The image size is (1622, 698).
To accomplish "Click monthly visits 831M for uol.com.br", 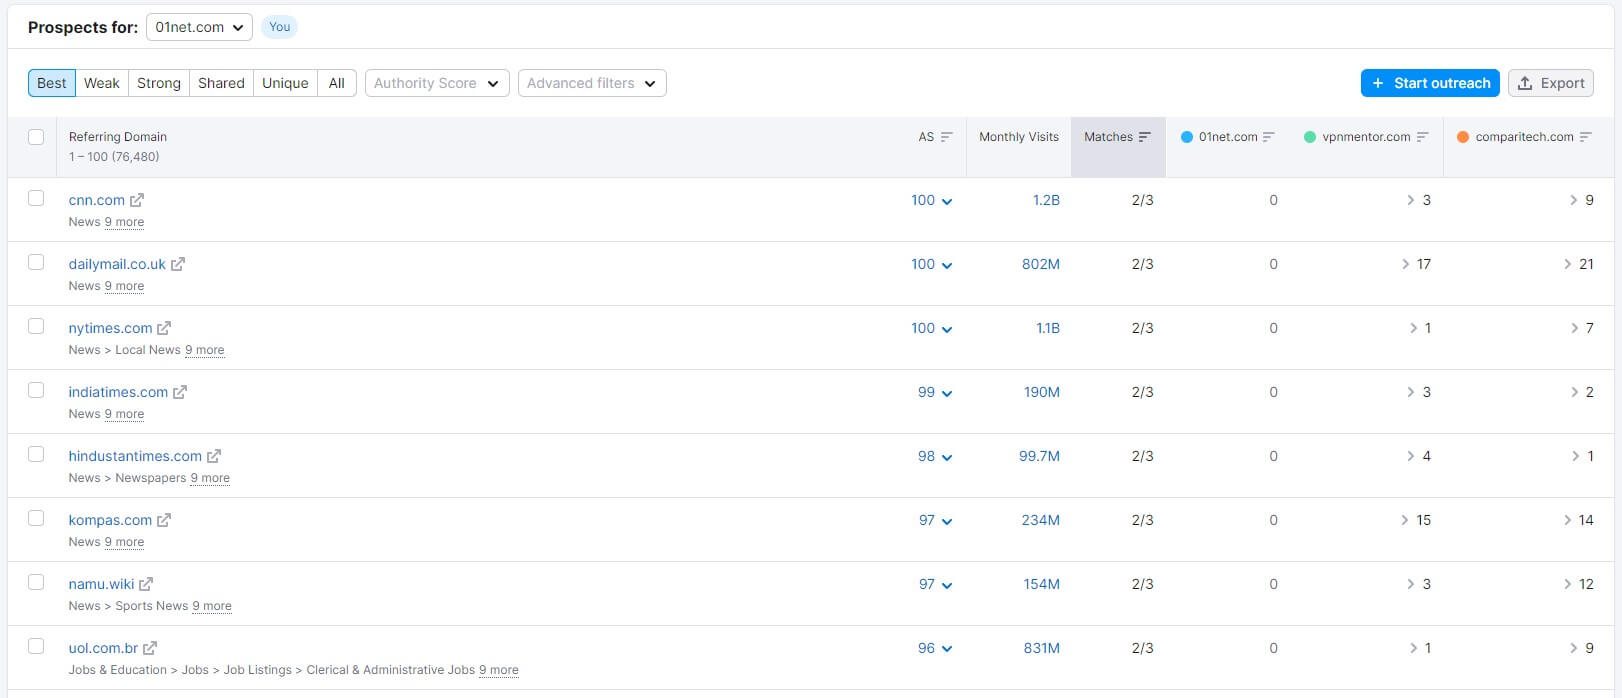I will point(1042,648).
